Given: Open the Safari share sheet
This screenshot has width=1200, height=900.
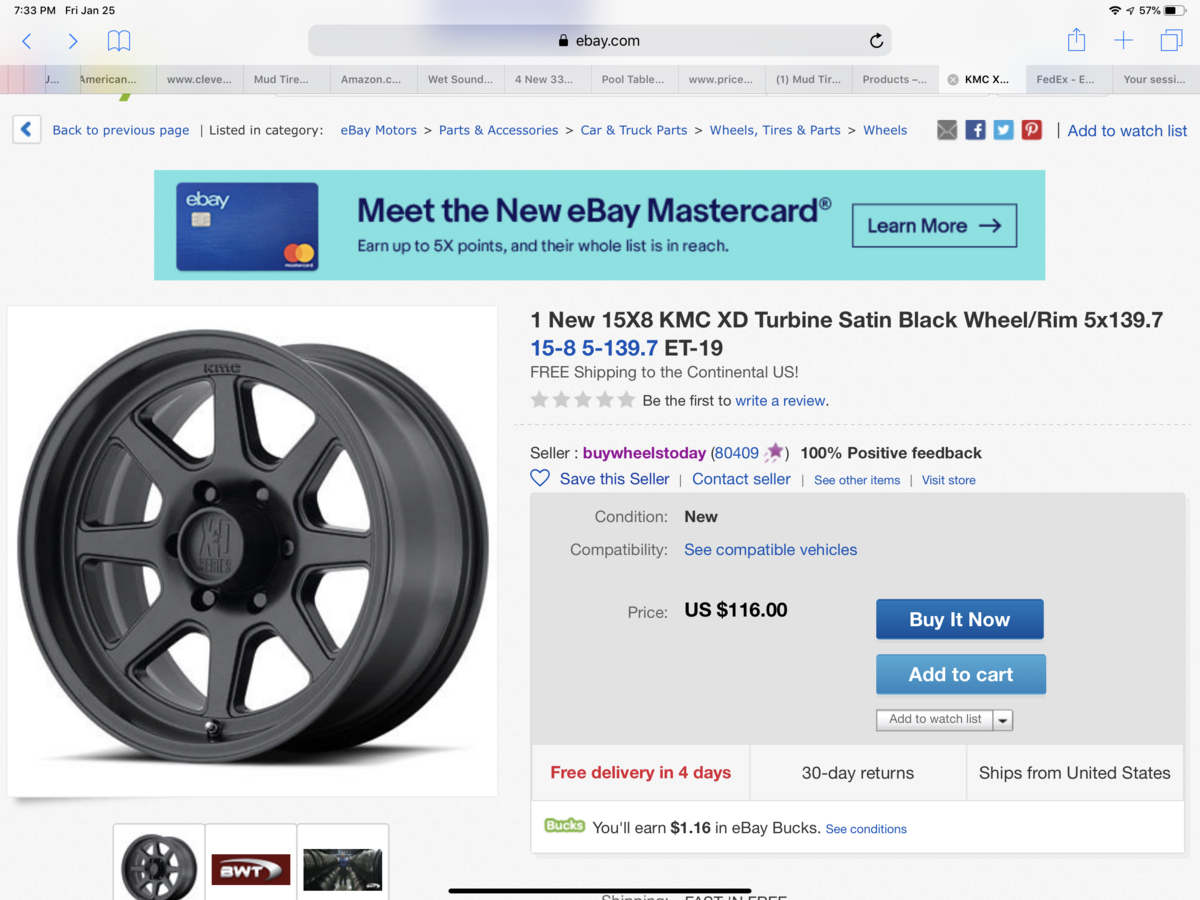Looking at the screenshot, I should 1076,40.
